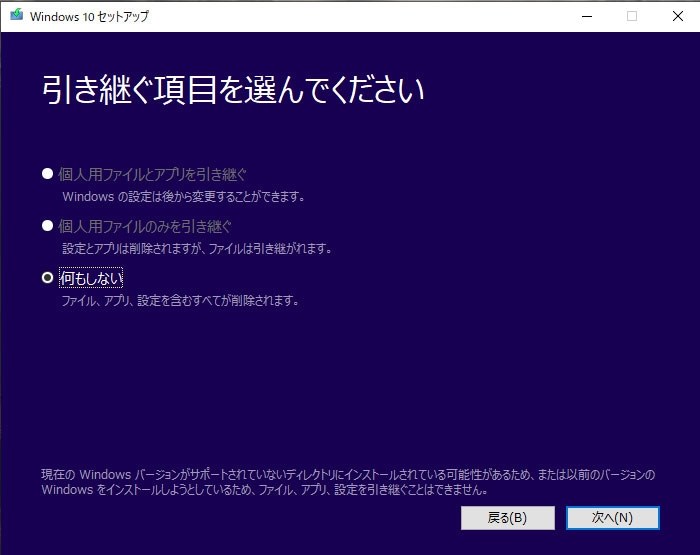The image size is (700, 555).
Task: Click text 'Windows の設定は後から変更することができます。'
Action: (183, 196)
